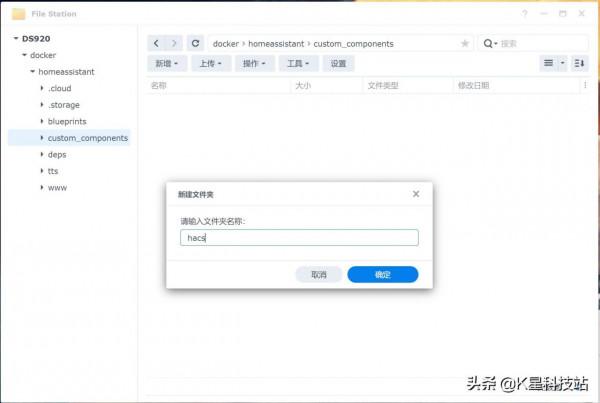Collapse the DS920 tree node

pos(16,38)
